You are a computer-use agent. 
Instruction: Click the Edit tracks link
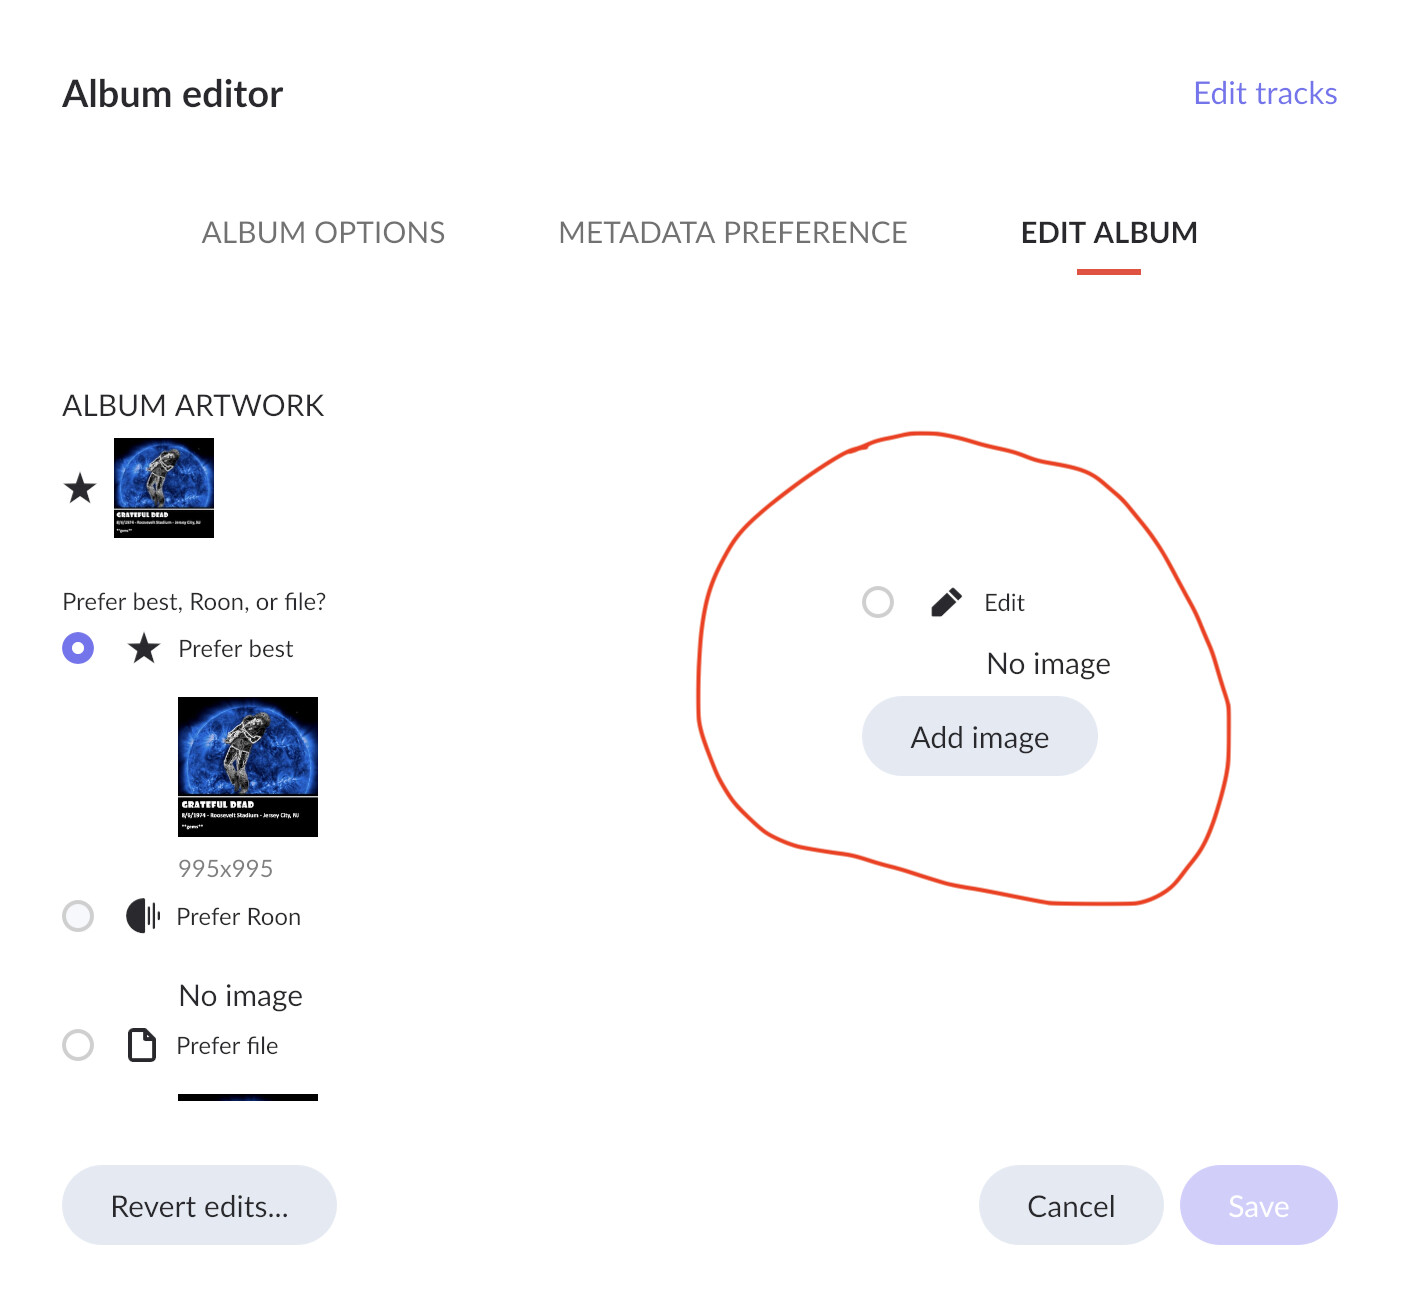coord(1265,94)
